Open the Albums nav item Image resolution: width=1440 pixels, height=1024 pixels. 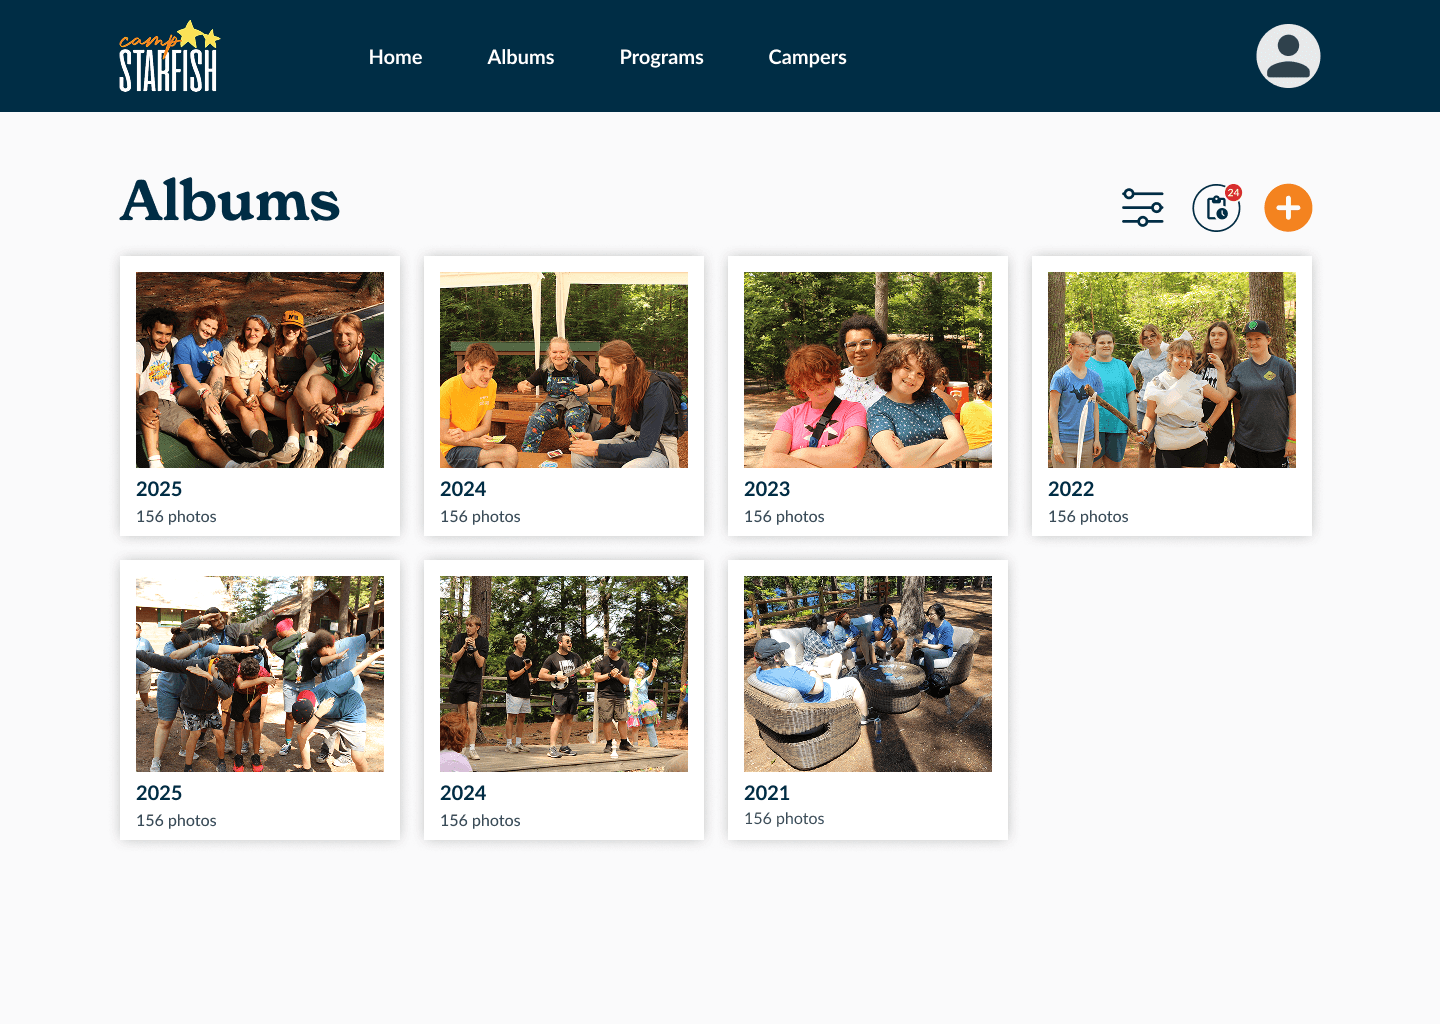tap(521, 57)
